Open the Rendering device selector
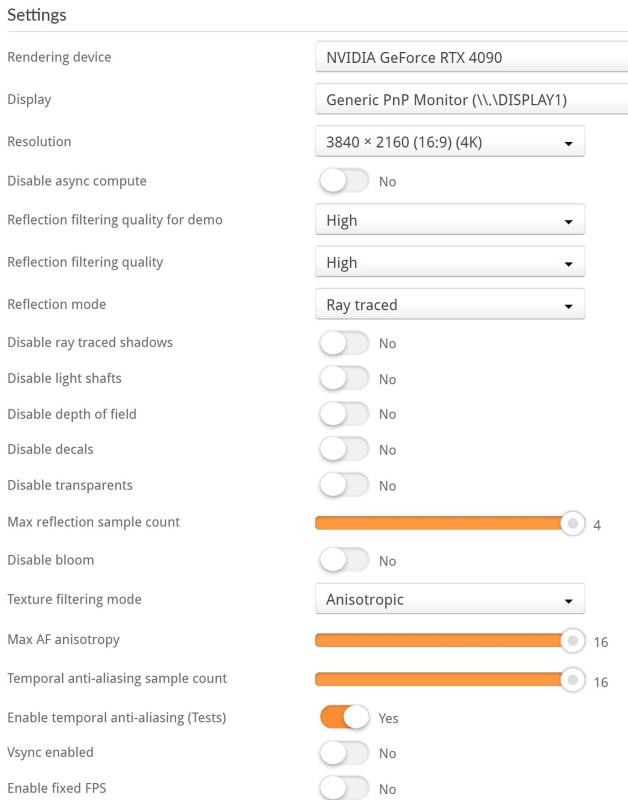628x800 pixels. click(470, 58)
